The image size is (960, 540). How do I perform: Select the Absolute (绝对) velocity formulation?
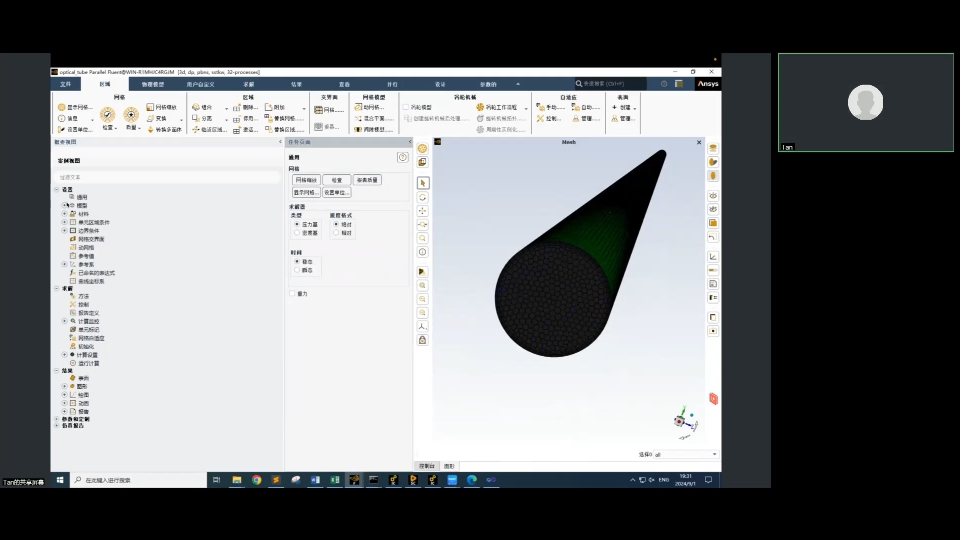(x=336, y=224)
